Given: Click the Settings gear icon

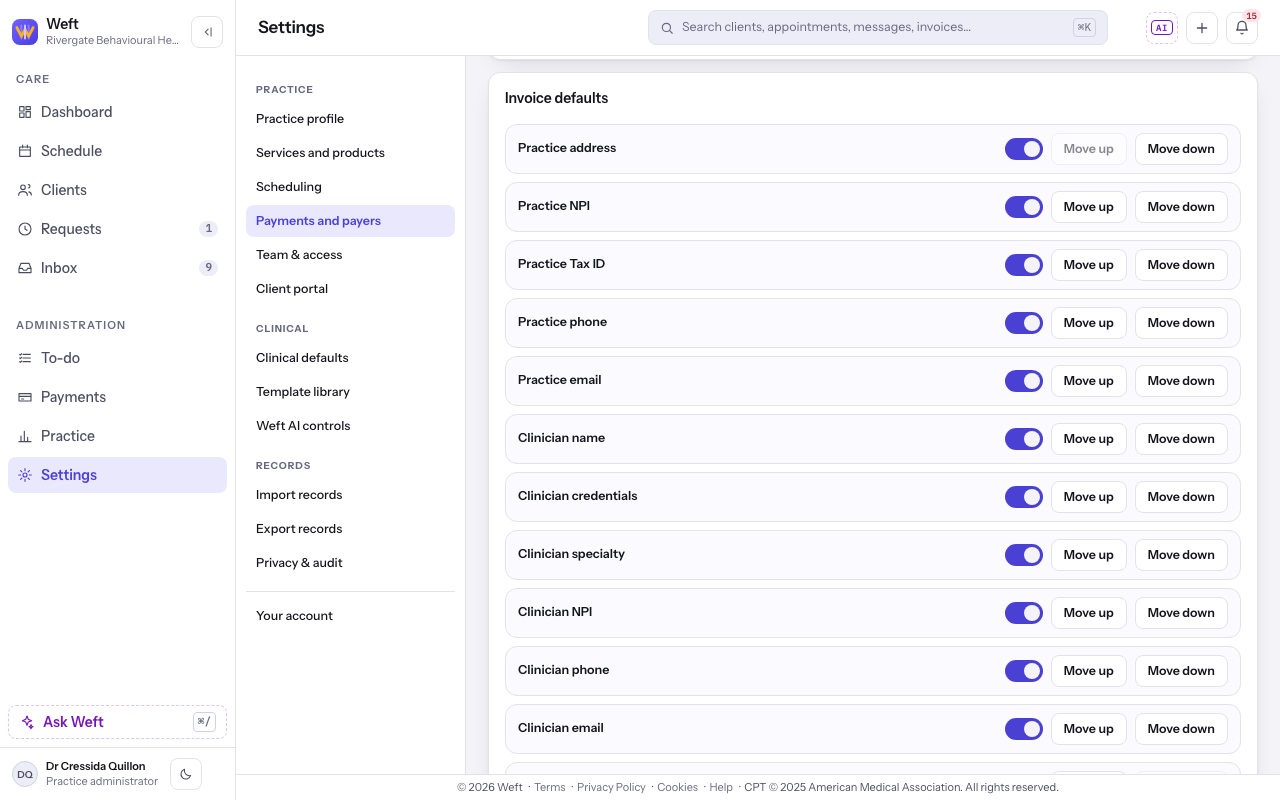Looking at the screenshot, I should click(25, 475).
